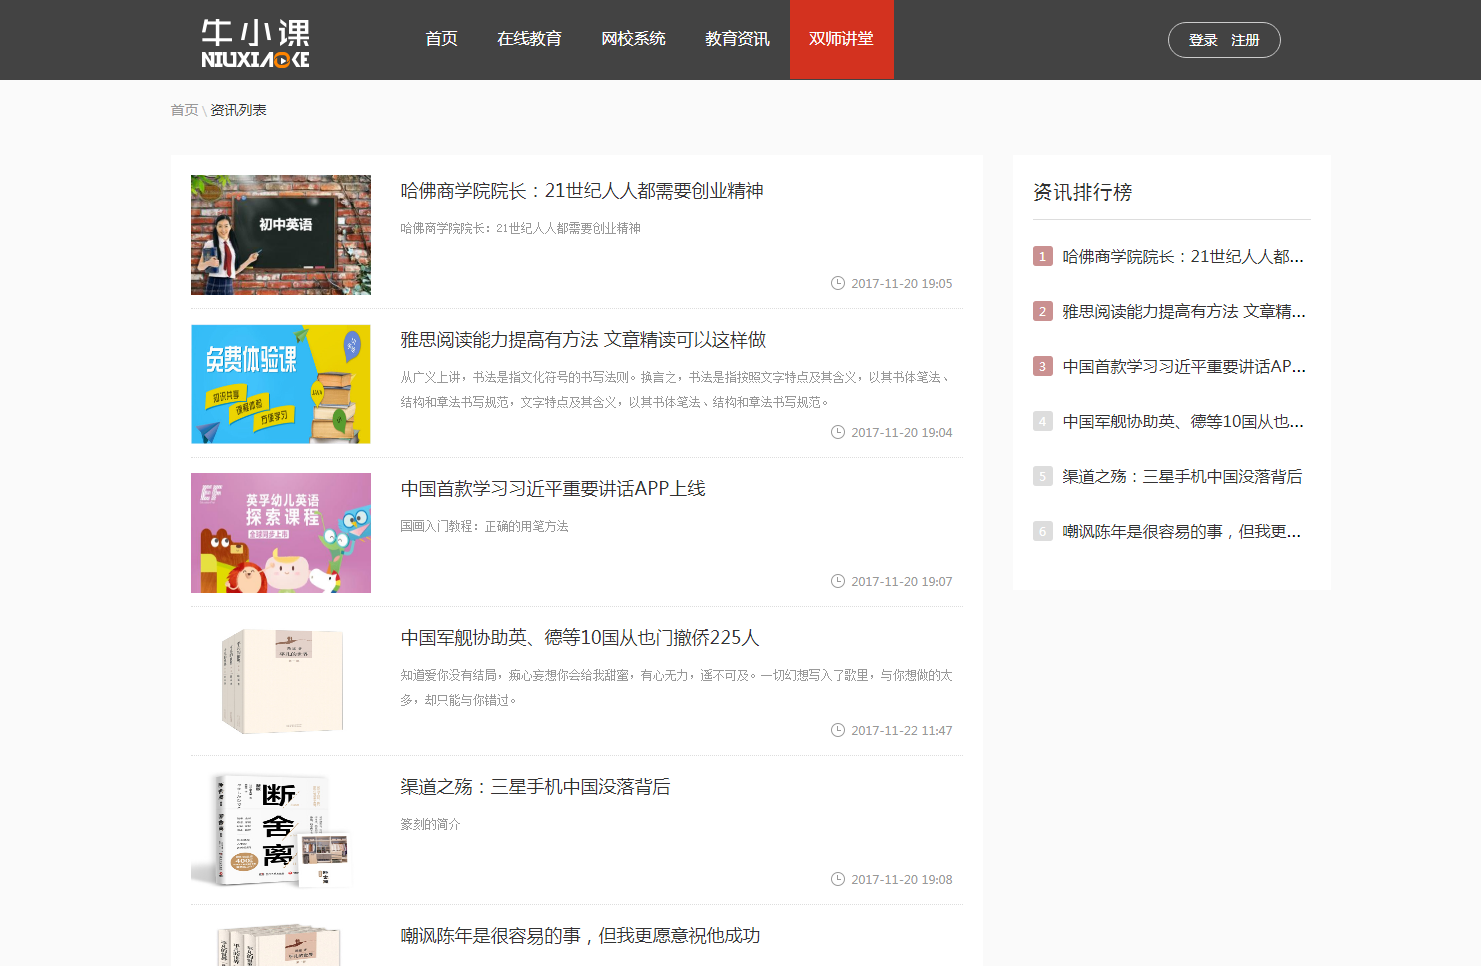The width and height of the screenshot is (1481, 966).
Task: Click the 免费体验课 article thumbnail
Action: click(x=281, y=384)
